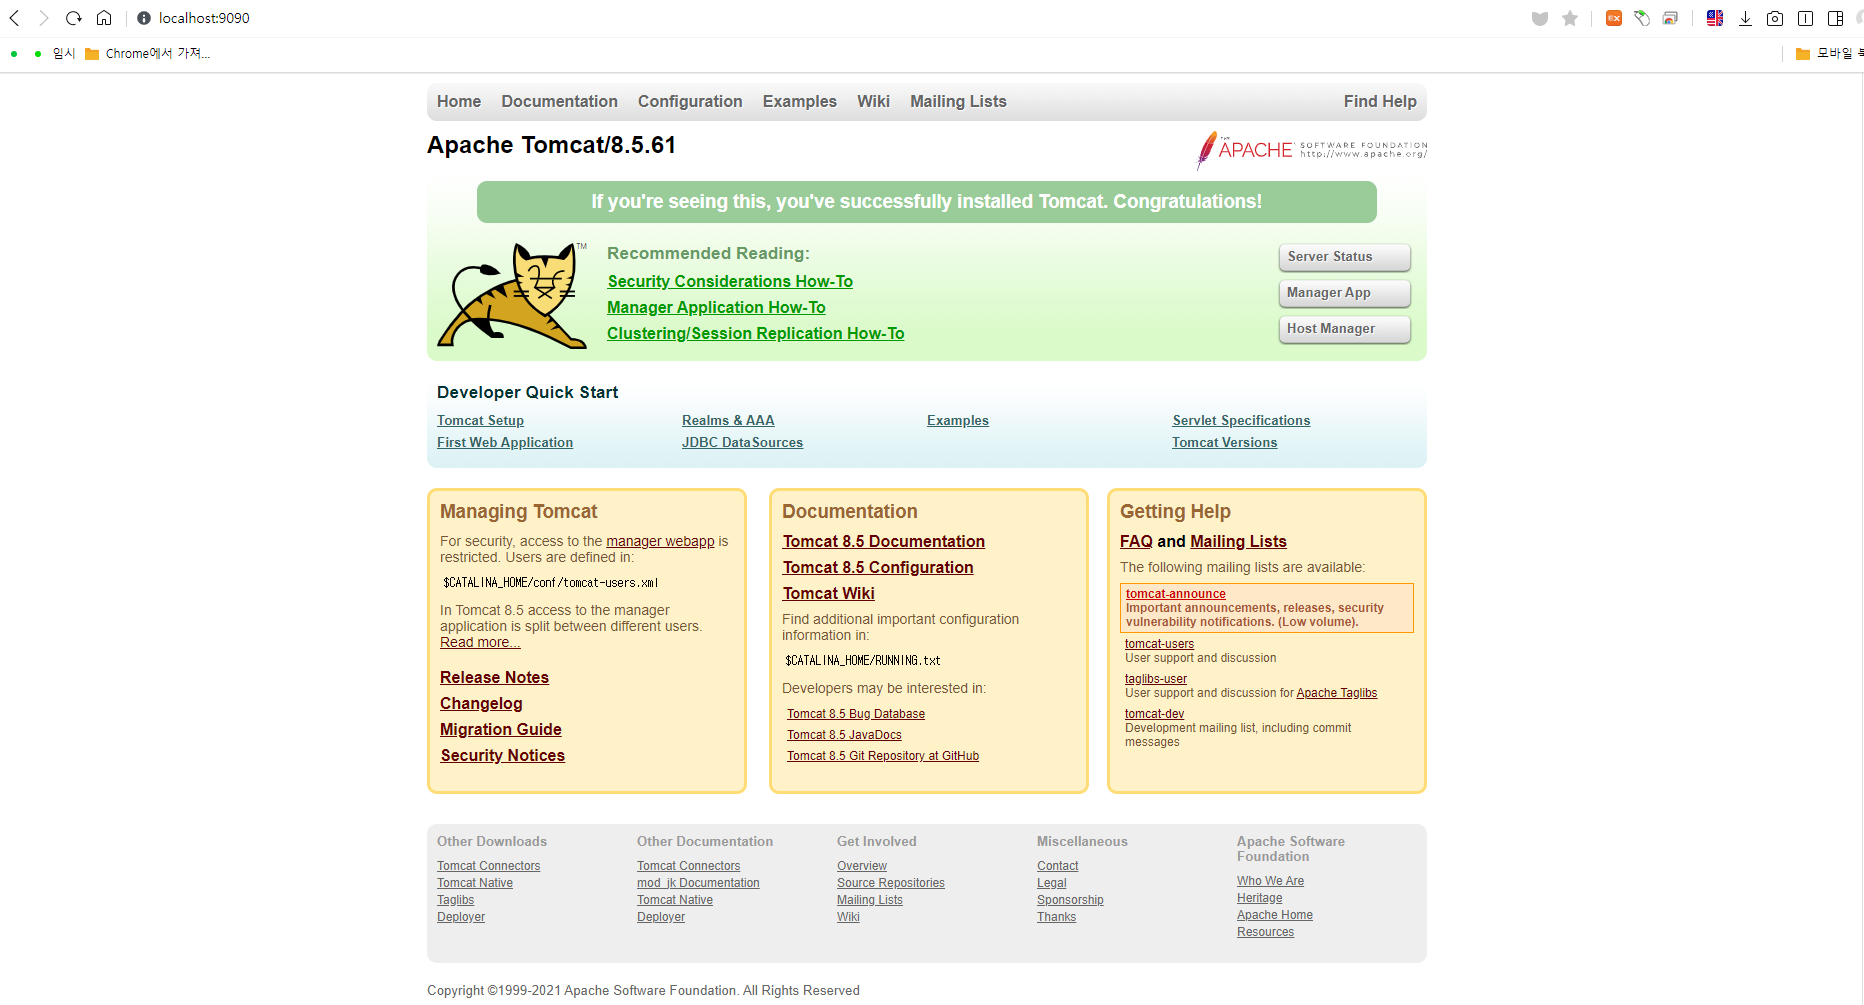Open the JDBC DataSources link
Viewport: 1864px width, 1005px height.
(x=742, y=443)
